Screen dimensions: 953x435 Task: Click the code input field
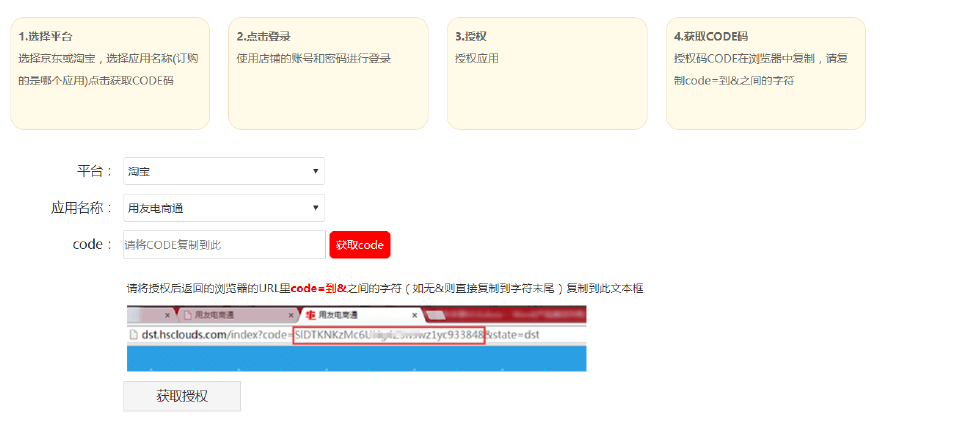pos(224,245)
